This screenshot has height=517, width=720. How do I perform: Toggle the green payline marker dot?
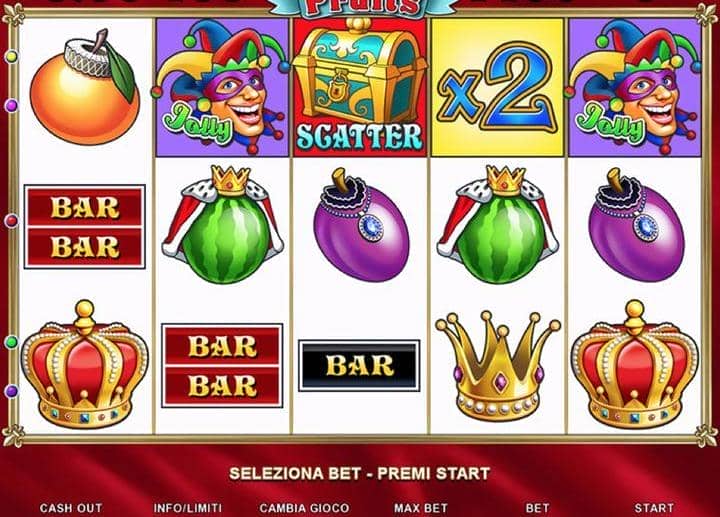[11, 342]
